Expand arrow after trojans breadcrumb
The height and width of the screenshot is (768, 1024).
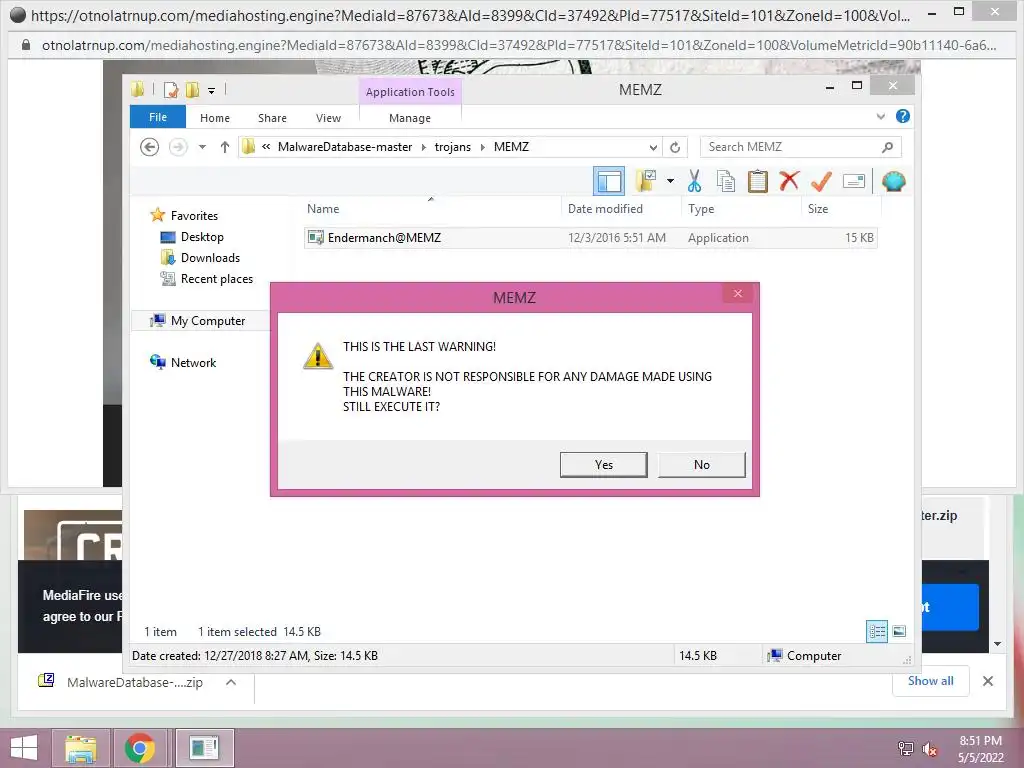483,148
